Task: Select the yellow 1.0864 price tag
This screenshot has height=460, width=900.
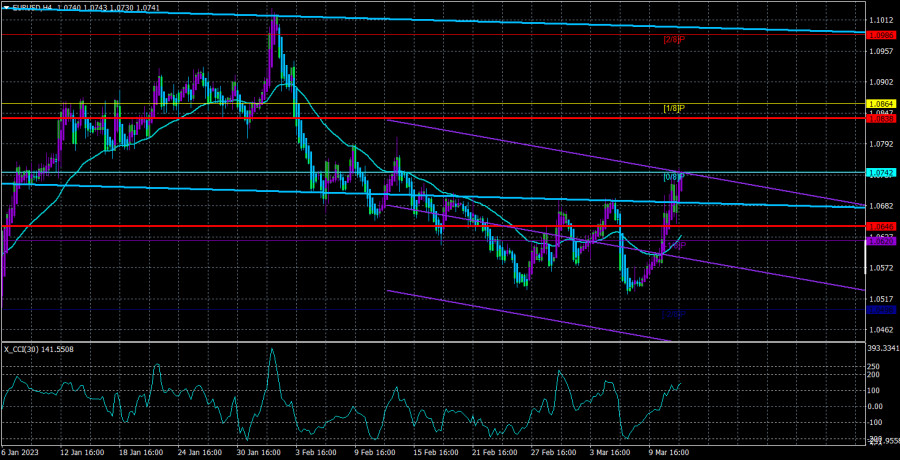Action: [881, 103]
